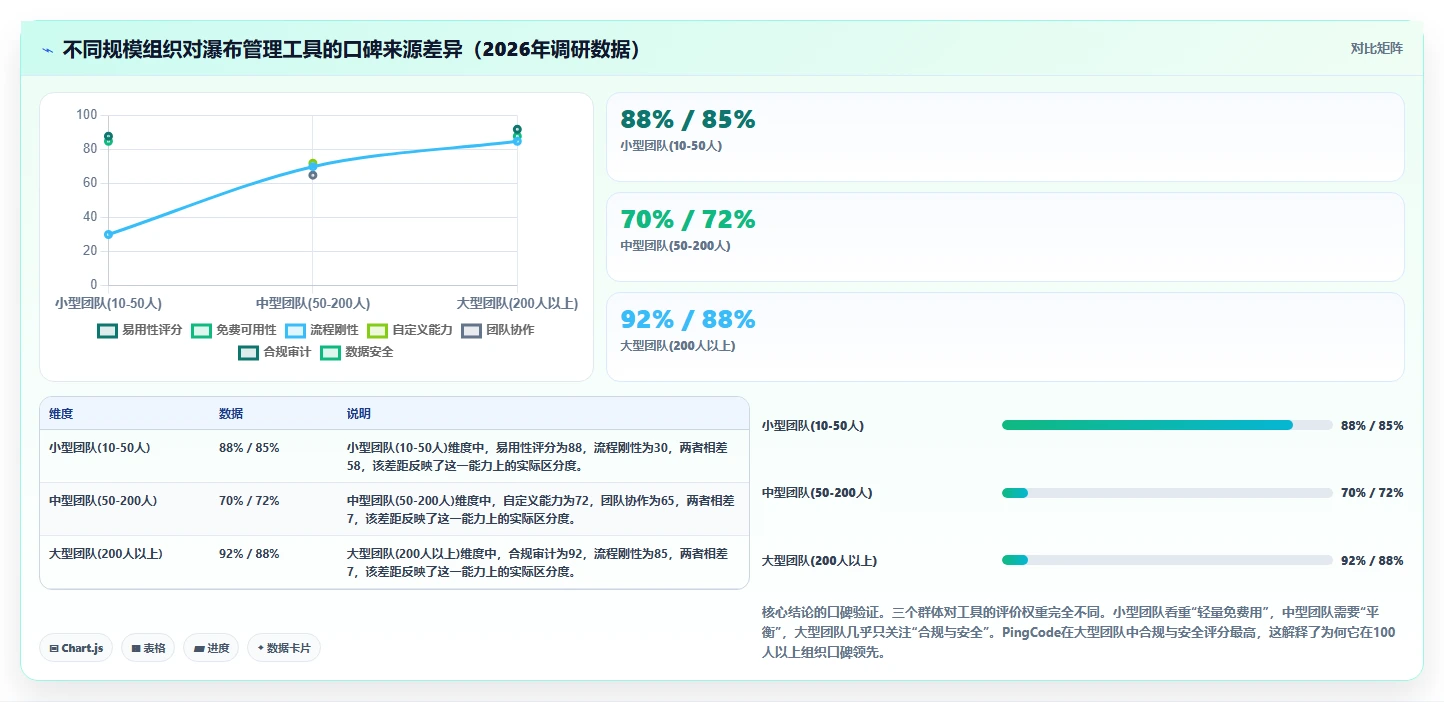This screenshot has width=1444, height=702.
Task: Select the 70% / 72% data card
Action: click(1005, 237)
